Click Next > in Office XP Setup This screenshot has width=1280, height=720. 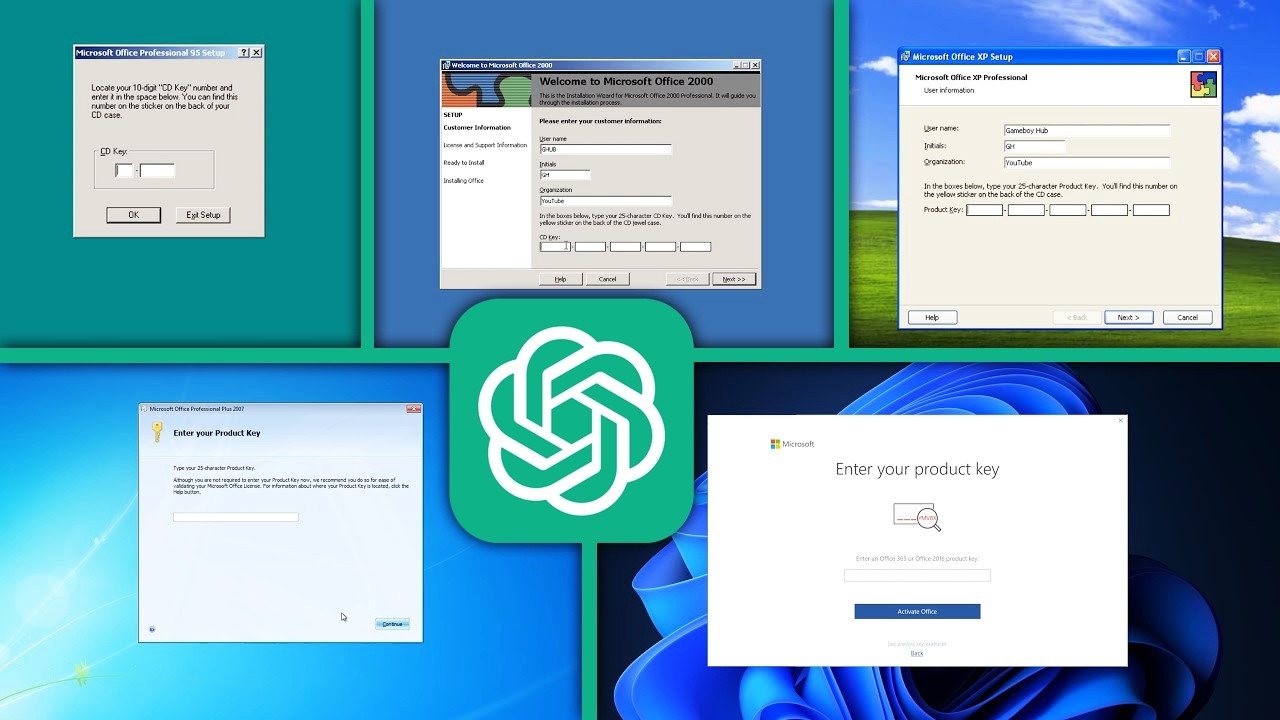1129,317
